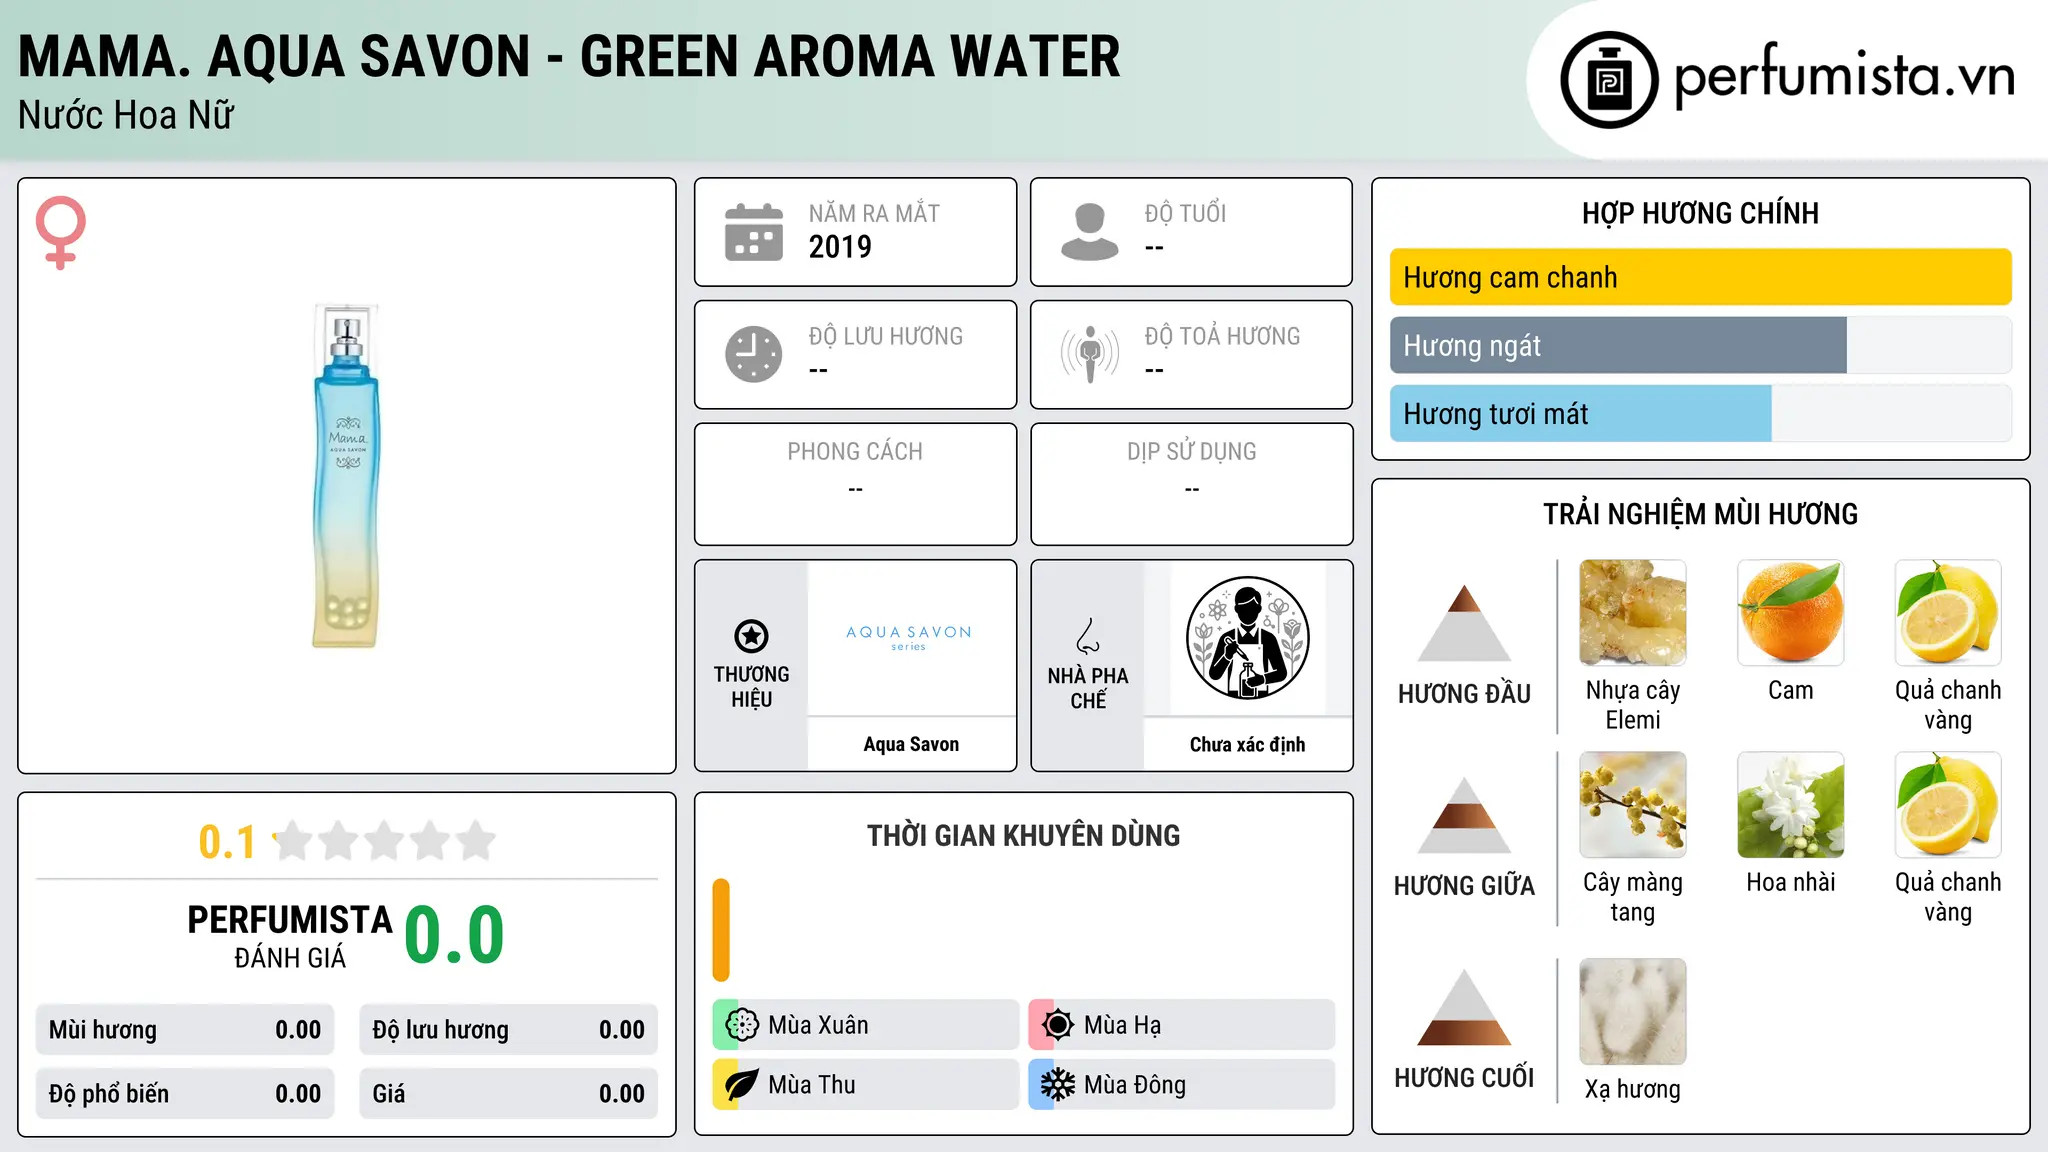This screenshot has height=1152, width=2048.
Task: Click the person icon beside Độ tuổi
Action: tap(1089, 232)
